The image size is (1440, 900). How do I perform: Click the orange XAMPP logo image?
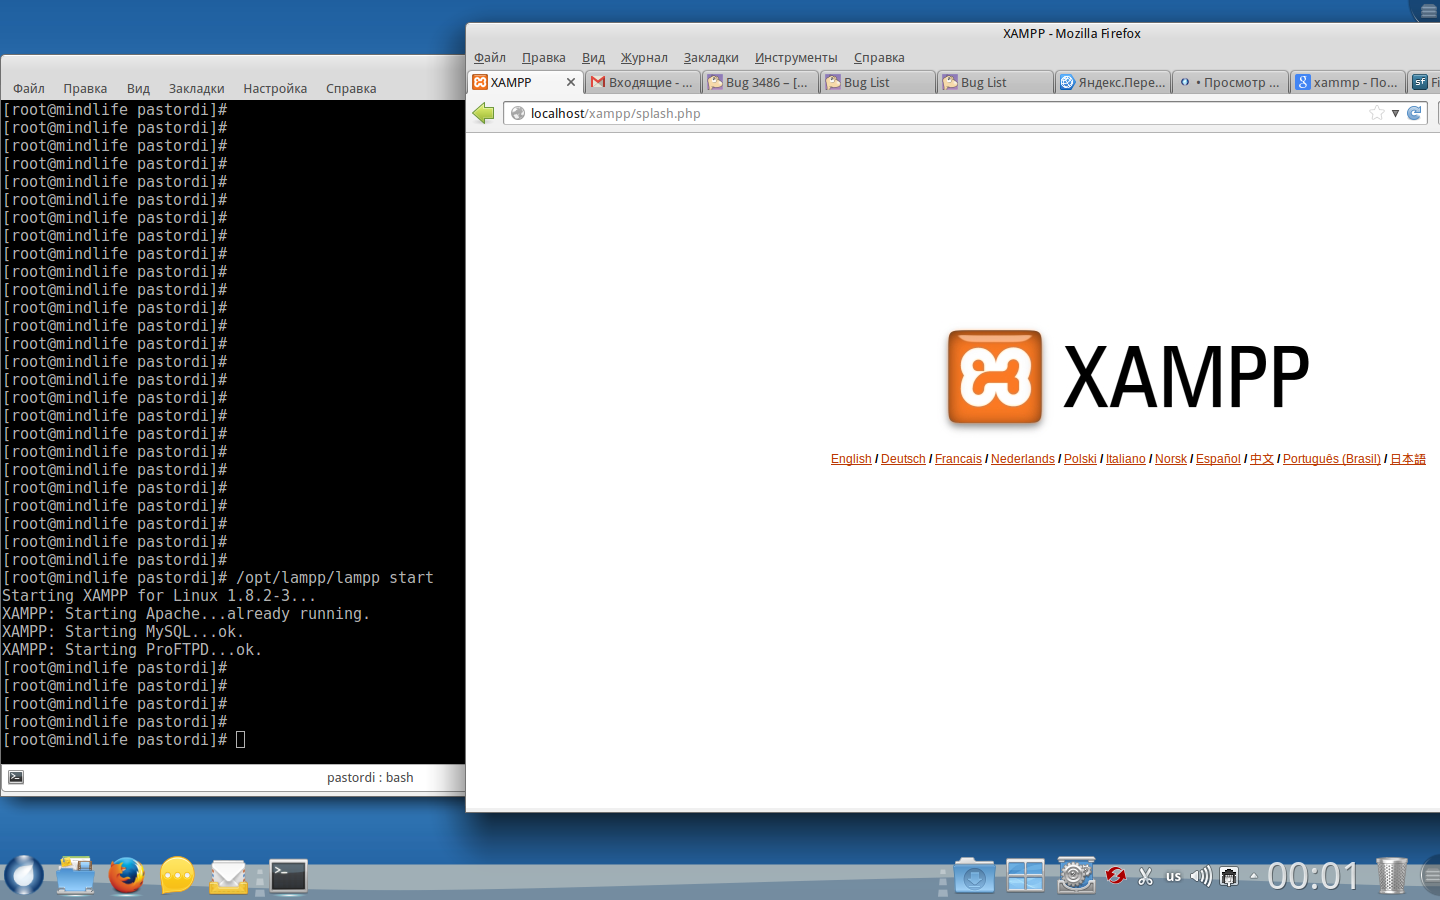pos(995,377)
